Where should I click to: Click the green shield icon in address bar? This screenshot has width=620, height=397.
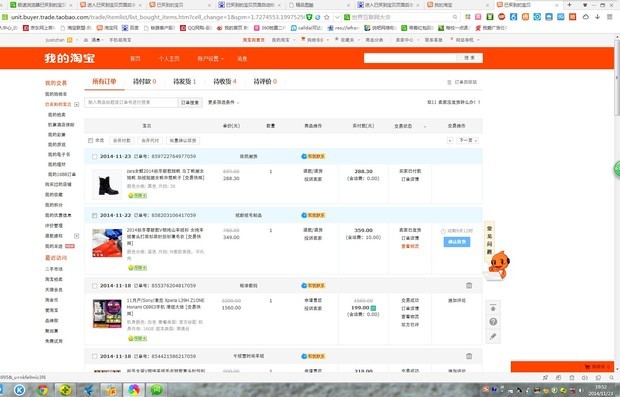[309, 17]
